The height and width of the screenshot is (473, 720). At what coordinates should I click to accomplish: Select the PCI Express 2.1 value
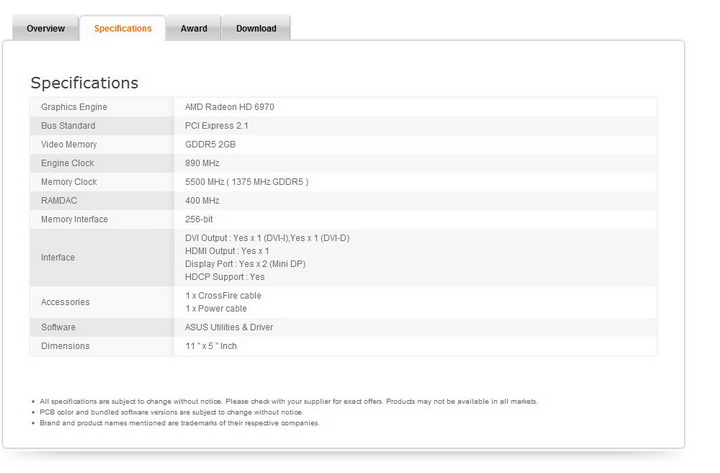[216, 126]
